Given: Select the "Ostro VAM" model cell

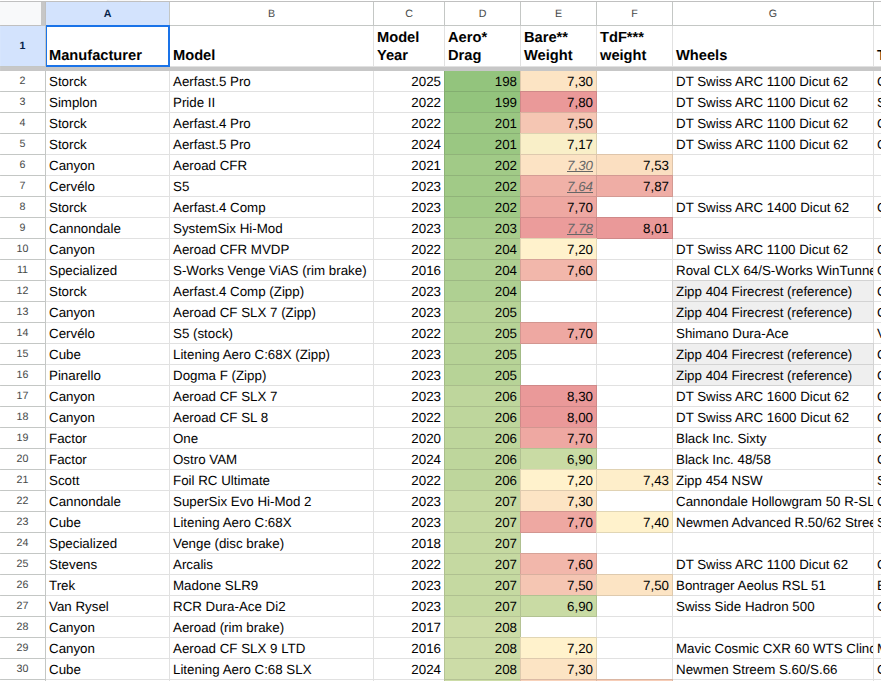Looking at the screenshot, I should click(x=271, y=459).
